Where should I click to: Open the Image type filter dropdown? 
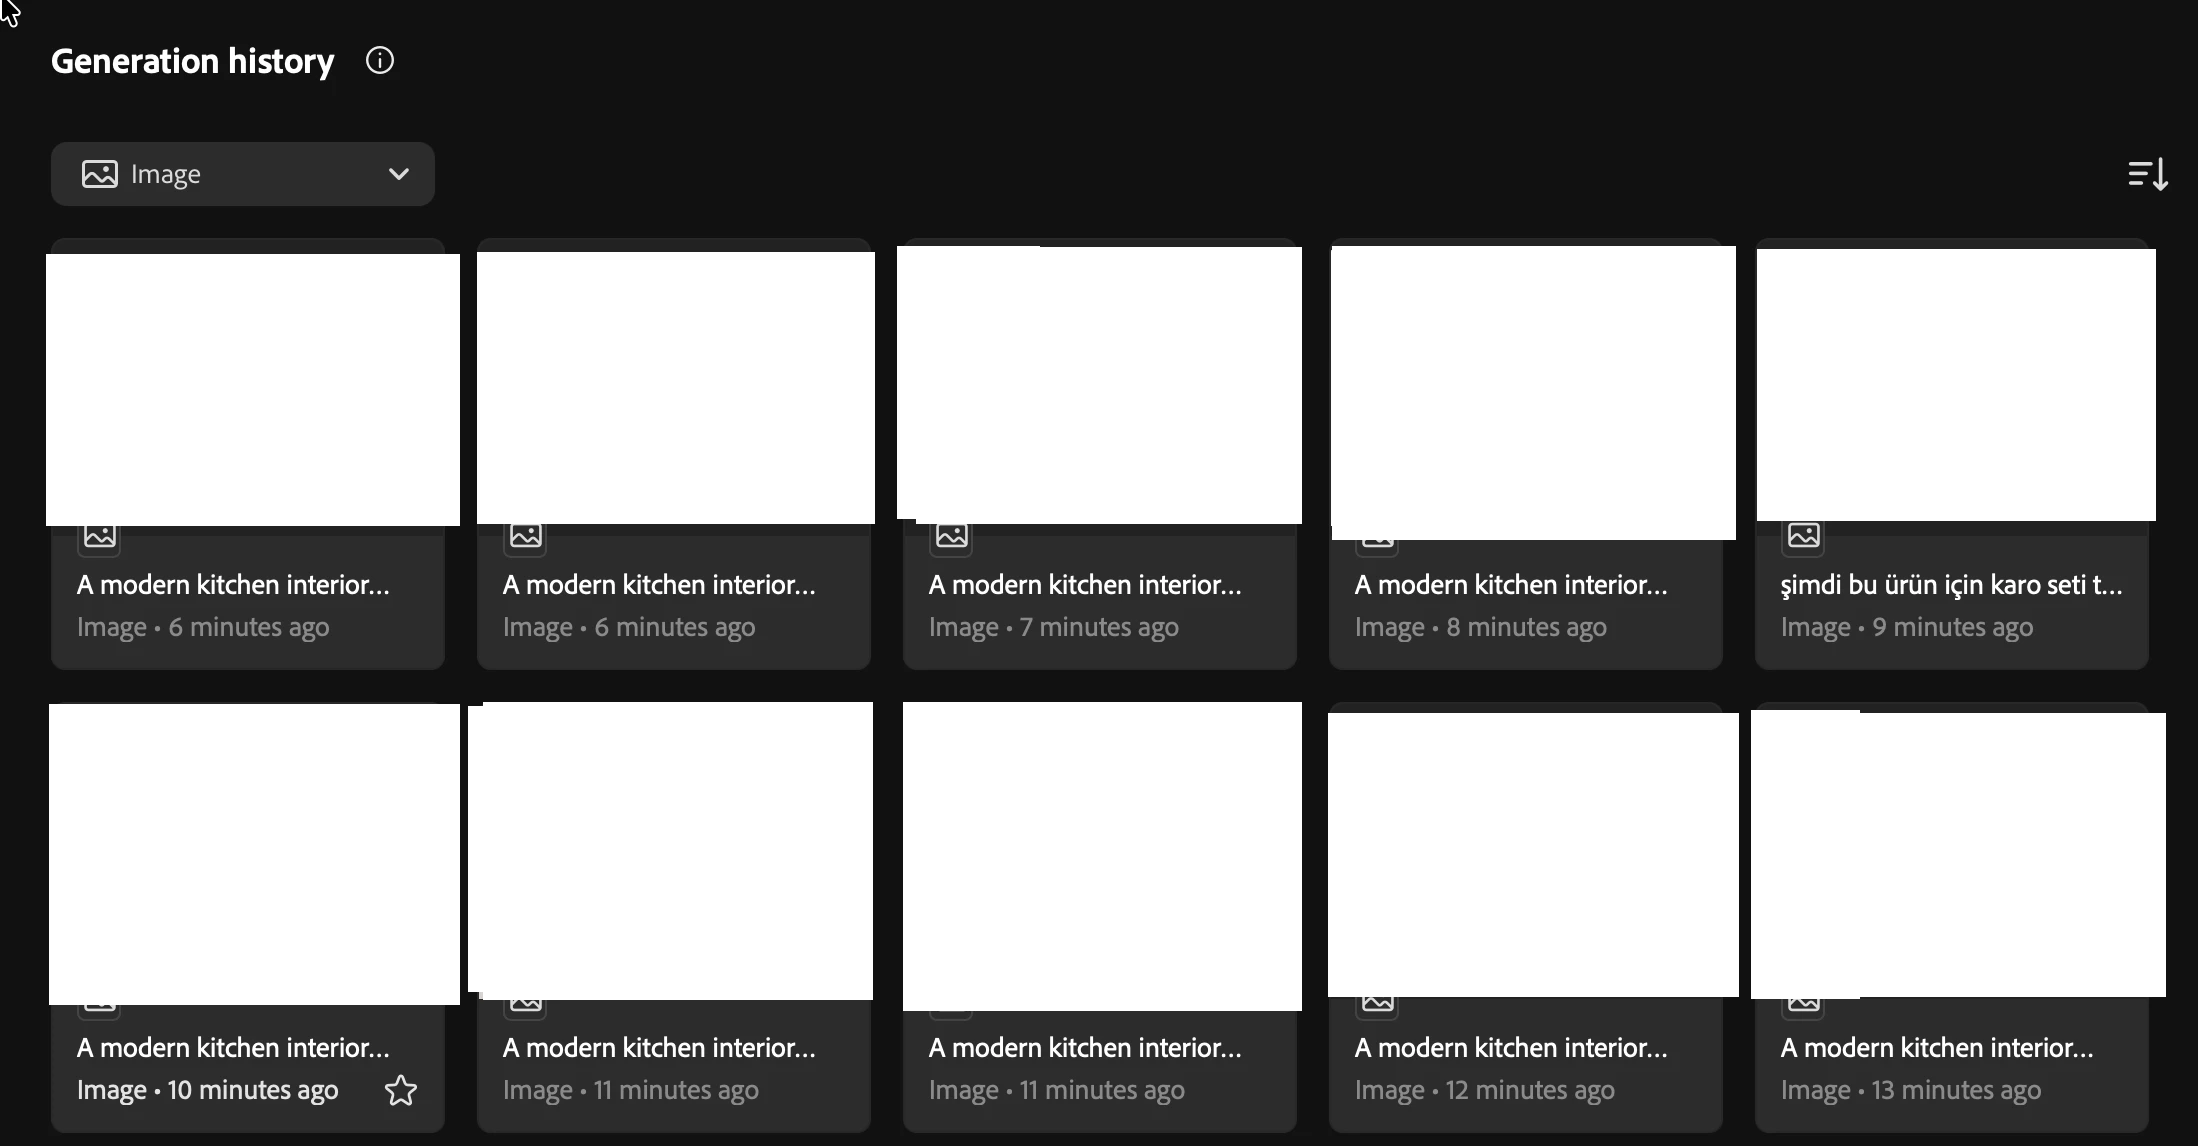(243, 174)
